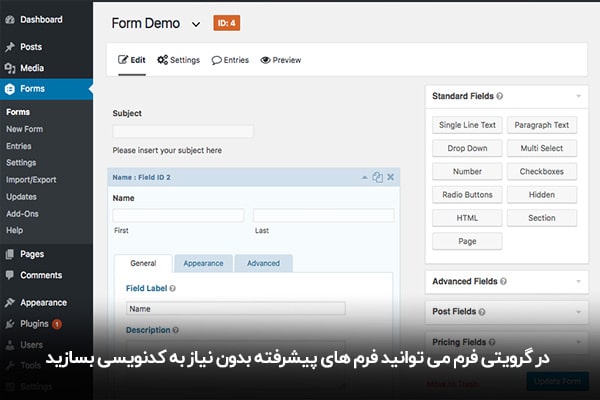Image resolution: width=600 pixels, height=400 pixels.
Task: Collapse the Name field with the up arrow
Action: (365, 177)
